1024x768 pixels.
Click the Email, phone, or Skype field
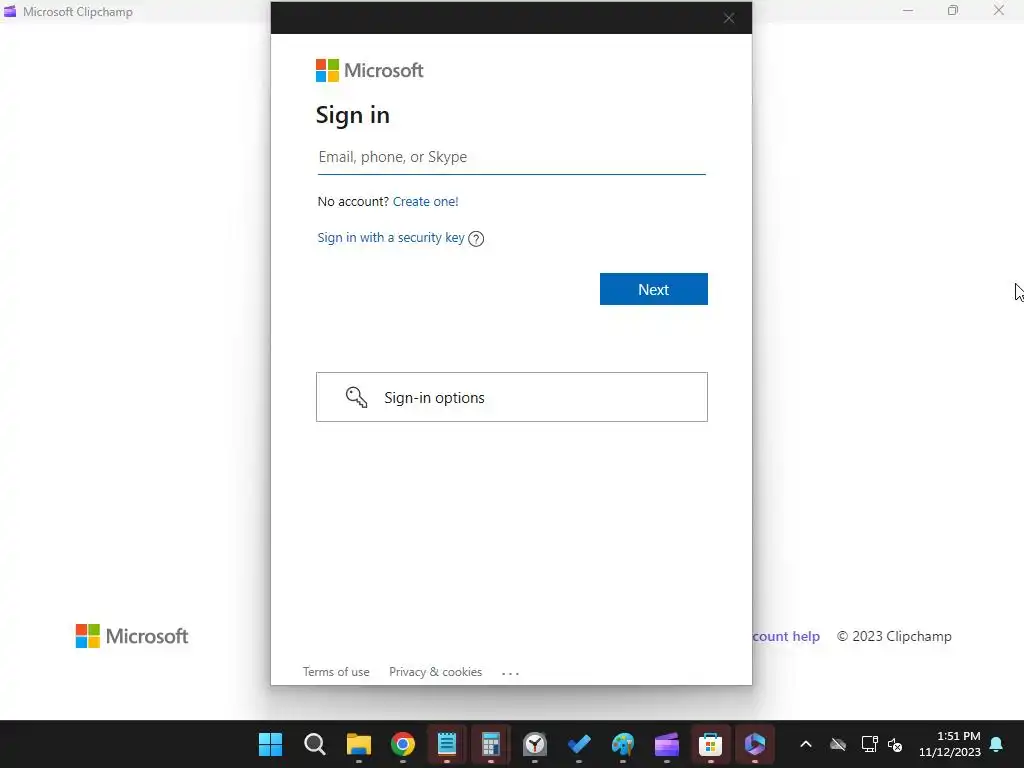[511, 157]
